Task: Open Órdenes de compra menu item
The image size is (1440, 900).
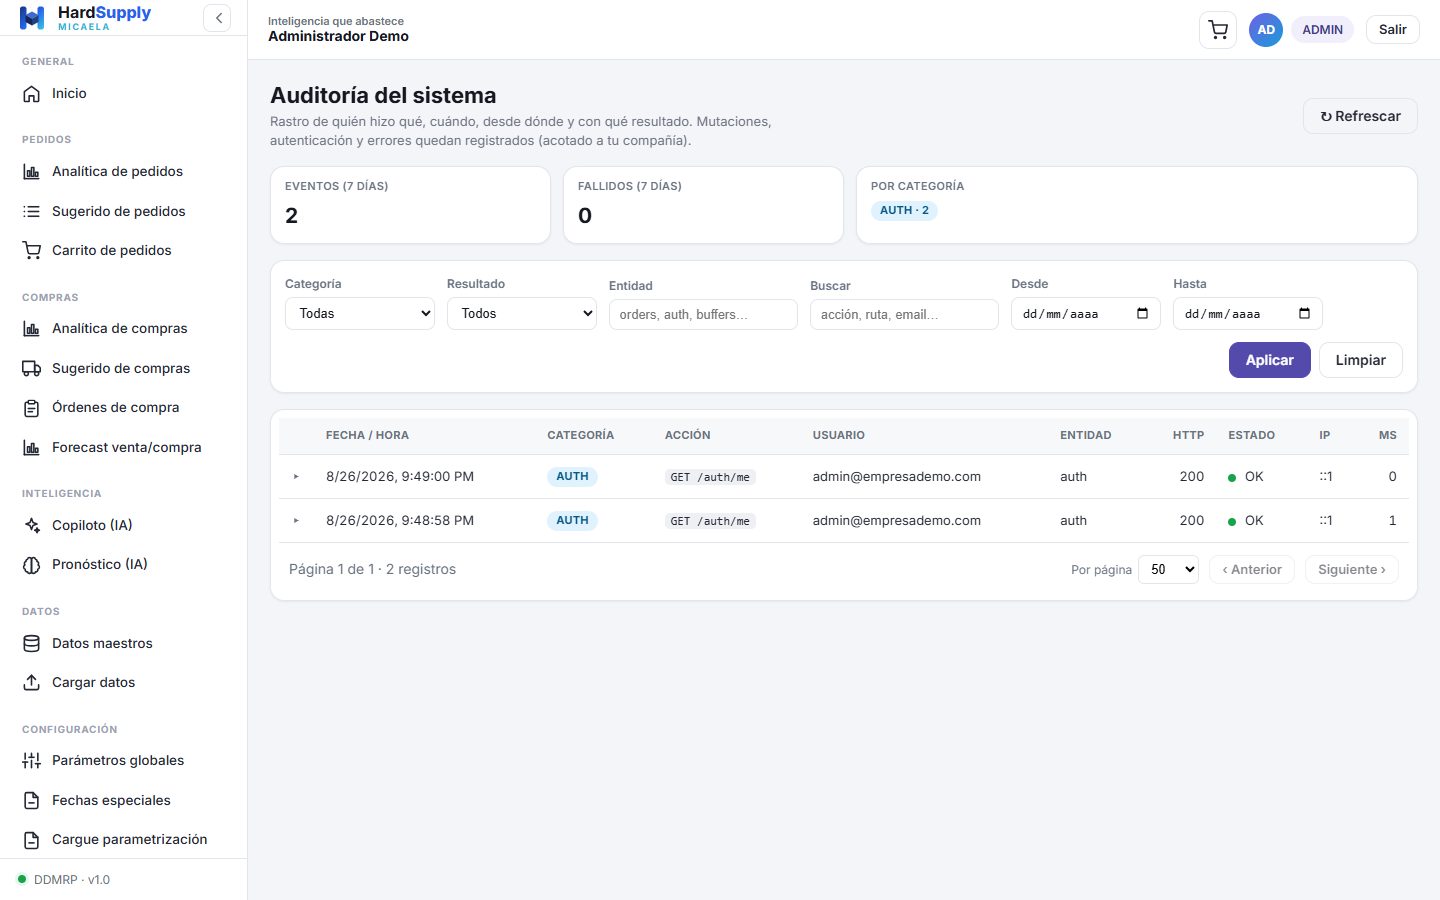Action: pyautogui.click(x=124, y=407)
